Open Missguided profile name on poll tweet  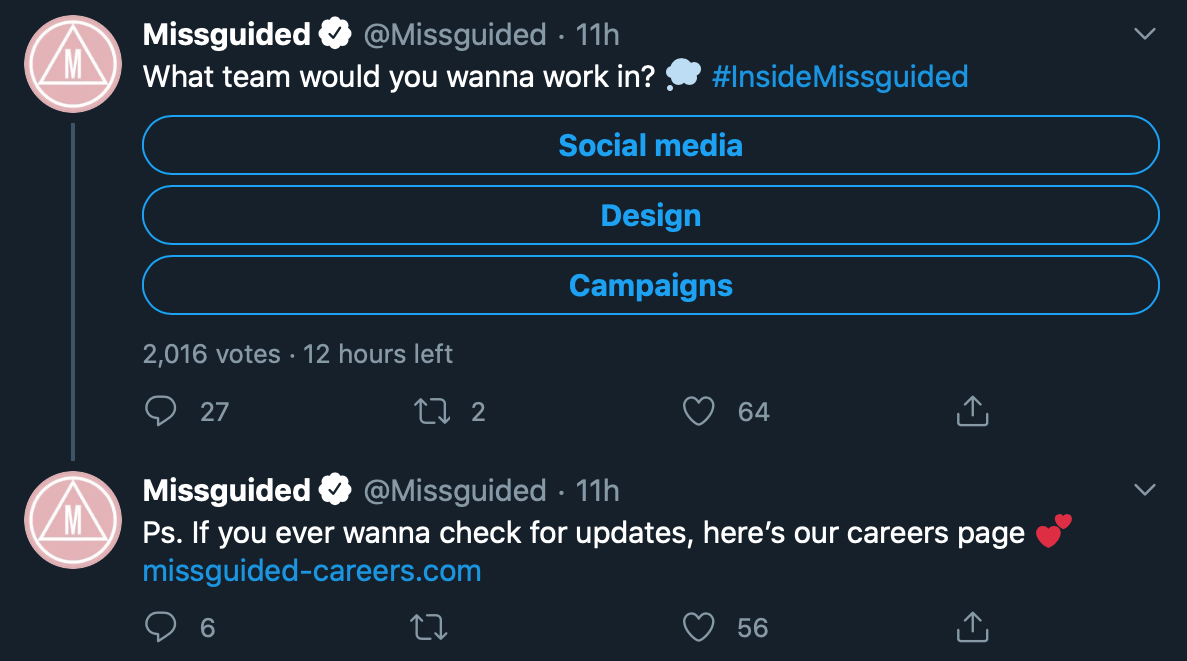pos(226,34)
